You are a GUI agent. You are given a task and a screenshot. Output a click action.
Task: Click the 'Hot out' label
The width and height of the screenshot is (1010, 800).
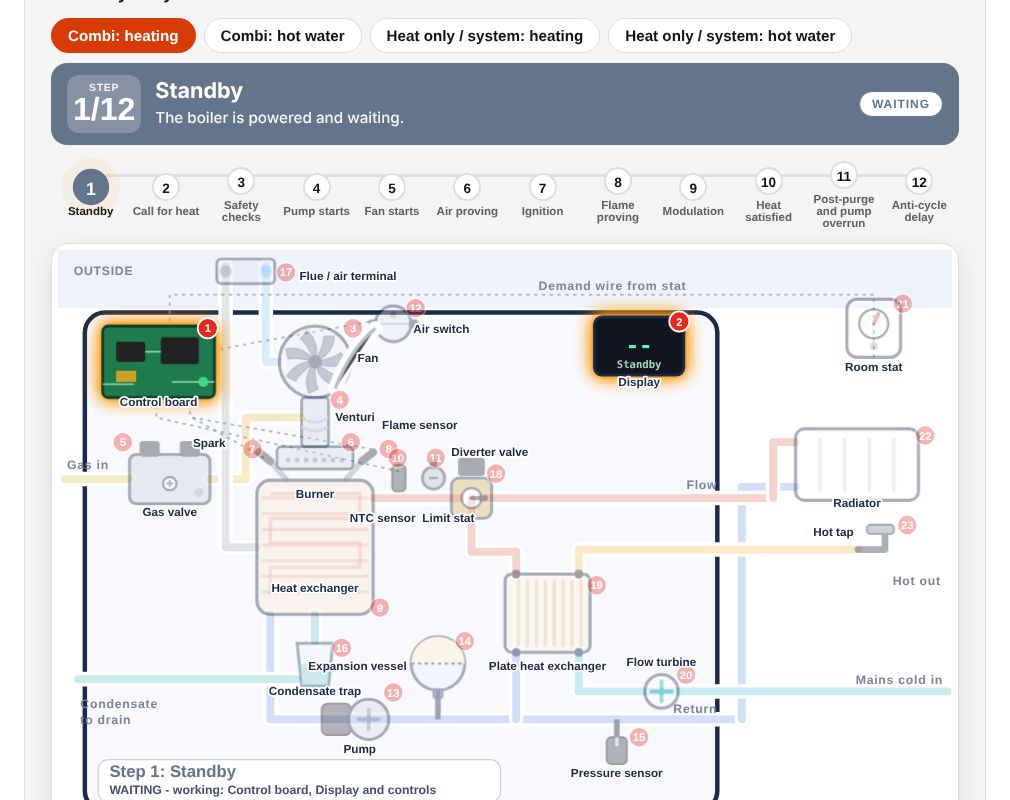pos(916,581)
